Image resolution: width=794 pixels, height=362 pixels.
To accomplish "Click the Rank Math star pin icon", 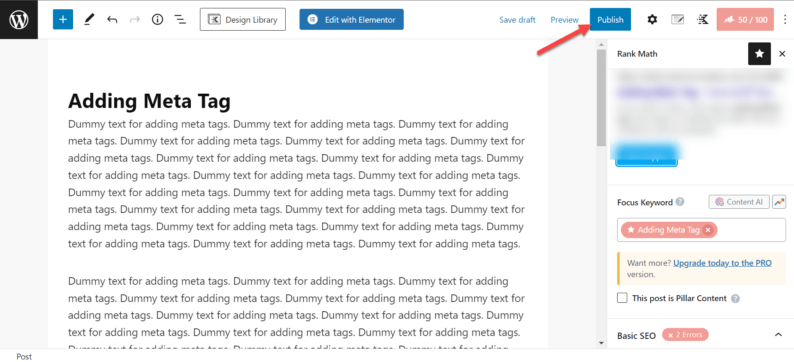I will [x=760, y=54].
